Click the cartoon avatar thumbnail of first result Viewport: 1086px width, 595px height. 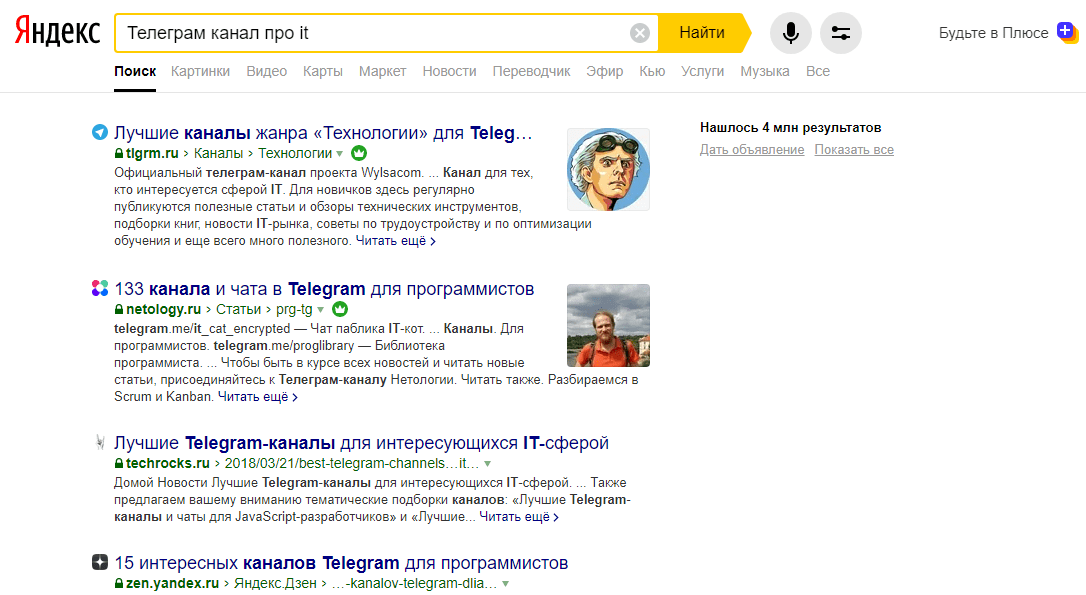[608, 169]
